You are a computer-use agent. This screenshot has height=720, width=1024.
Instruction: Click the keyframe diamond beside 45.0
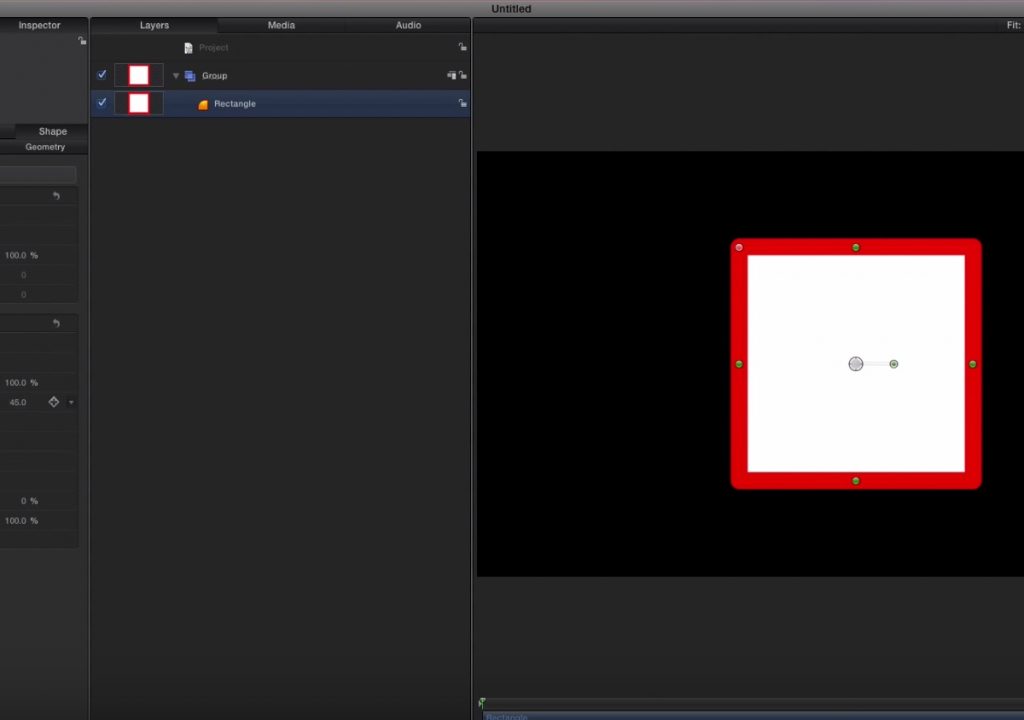pyautogui.click(x=54, y=402)
